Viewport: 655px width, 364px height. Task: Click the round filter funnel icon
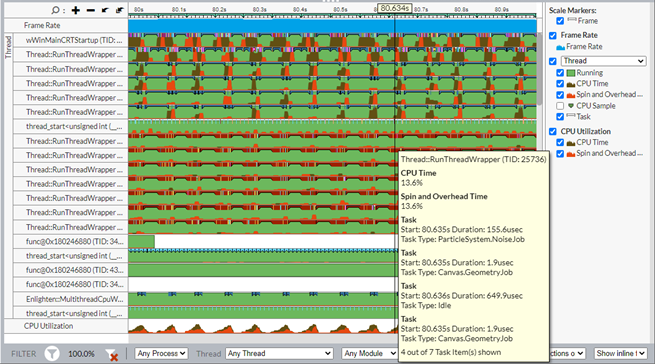[52, 354]
